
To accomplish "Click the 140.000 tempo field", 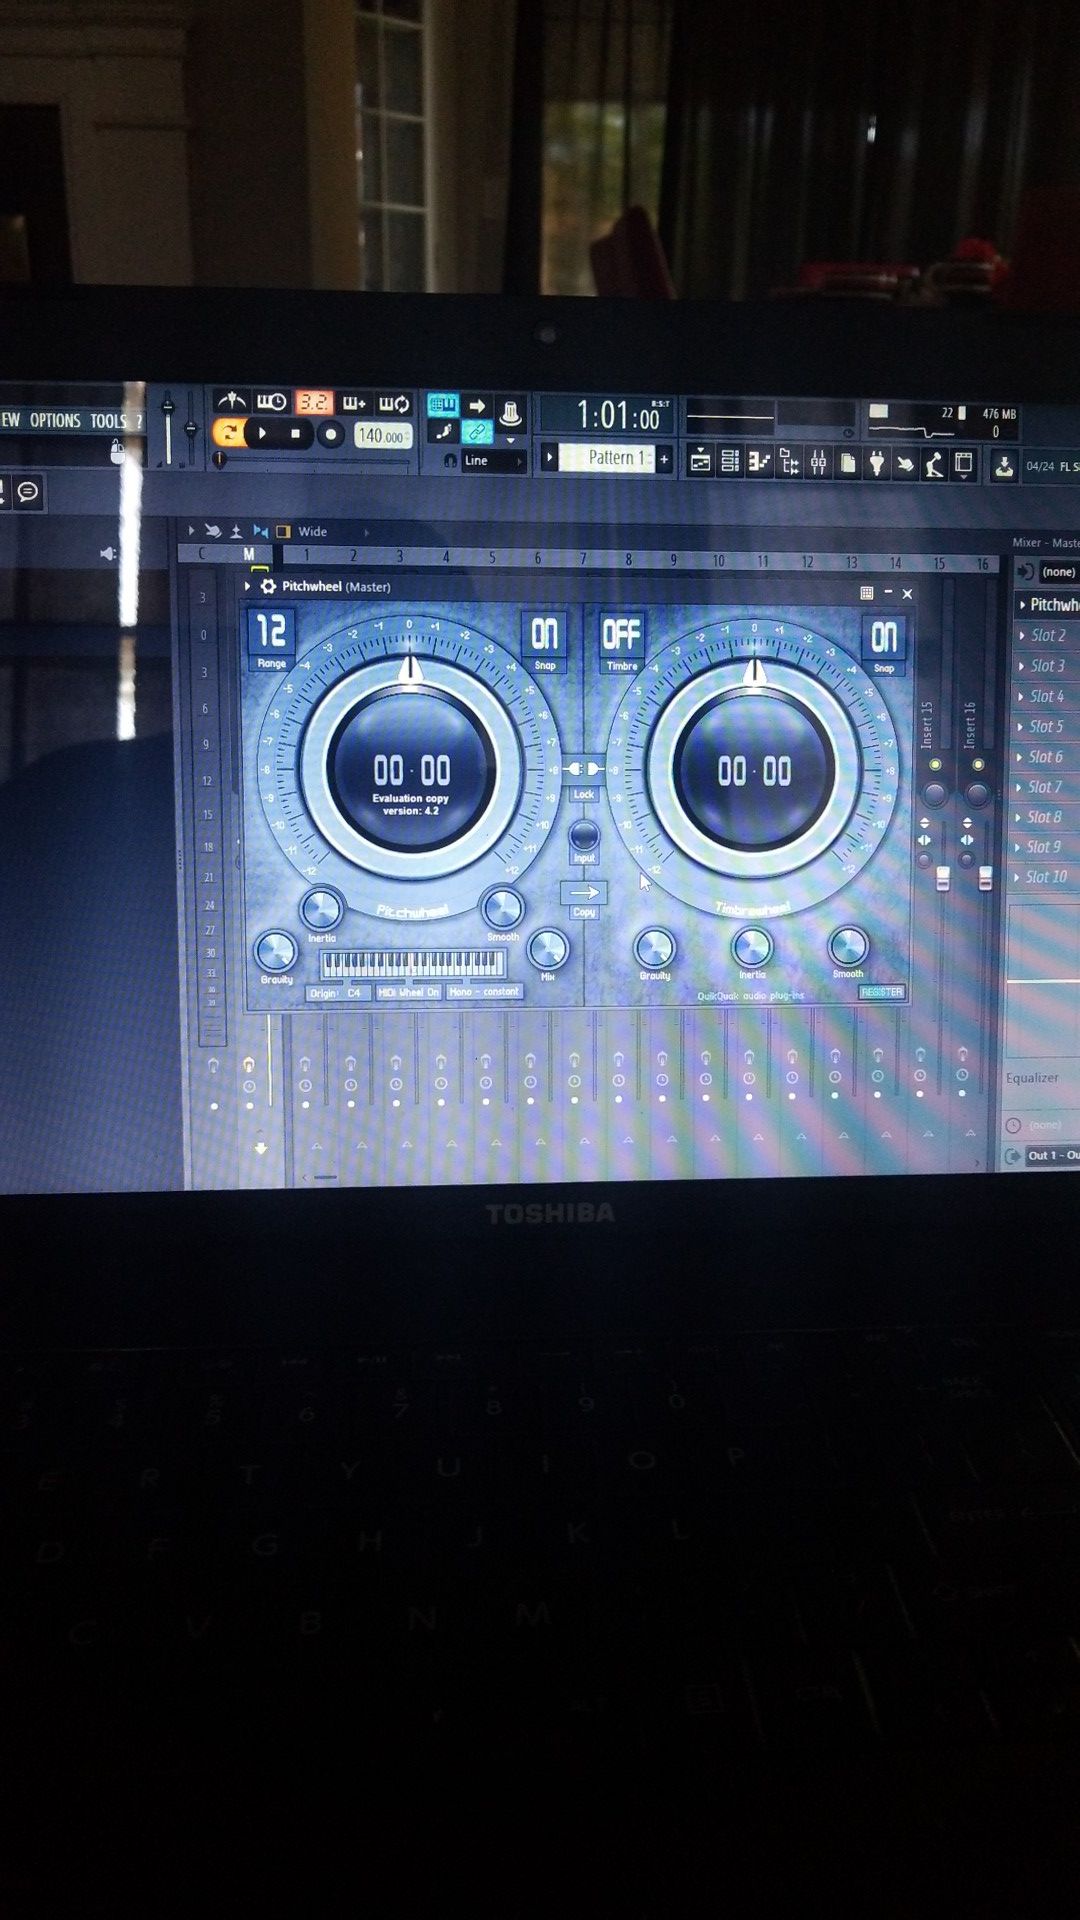I will coord(383,436).
